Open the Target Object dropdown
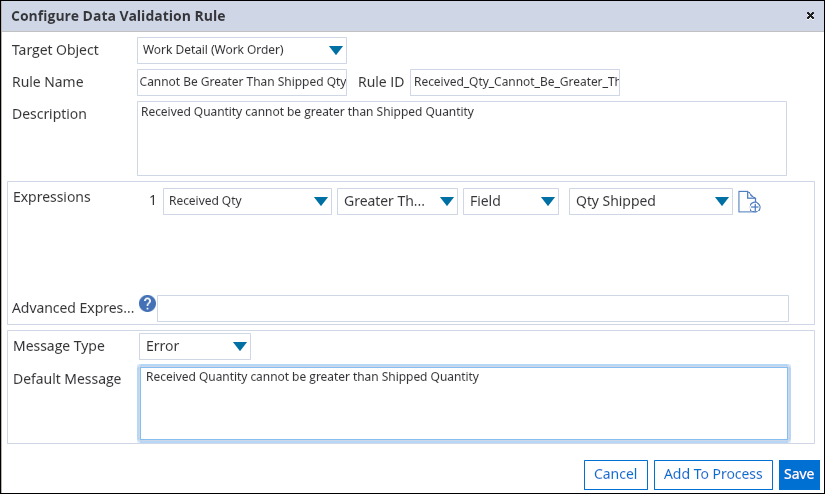The width and height of the screenshot is (825, 494). click(x=242, y=51)
